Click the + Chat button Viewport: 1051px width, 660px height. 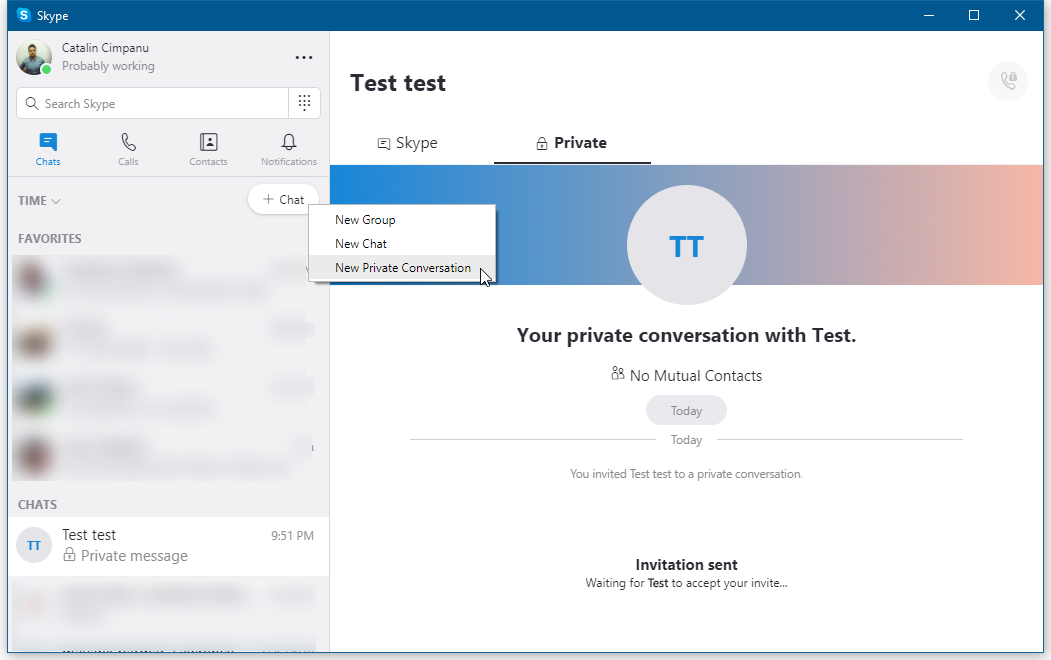[284, 200]
